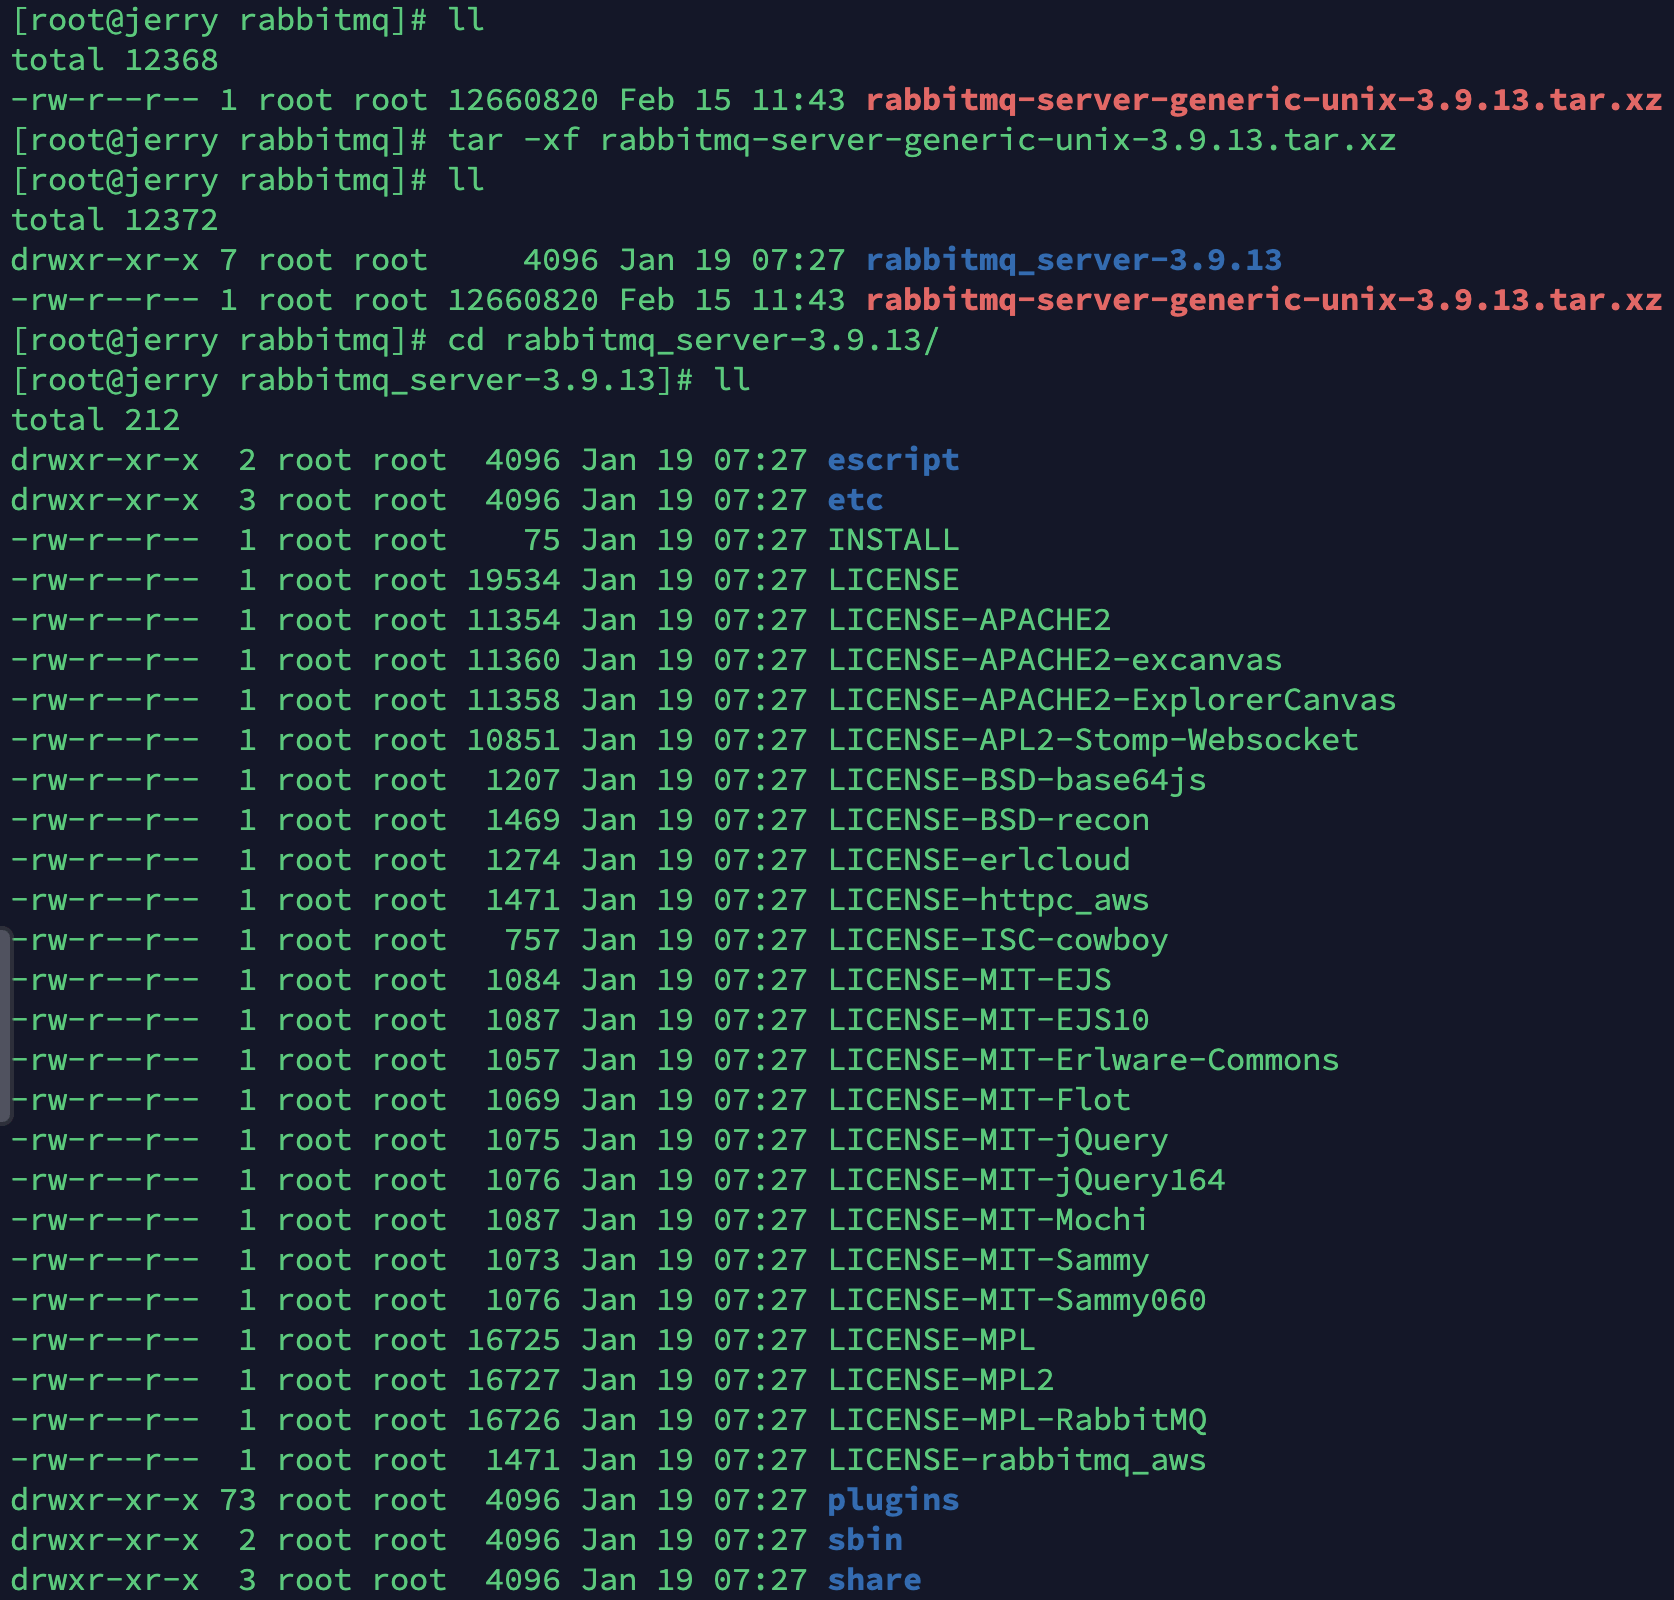Click the blue rabbitmq_server-3.9.13 directory entry
This screenshot has height=1600, width=1674.
coord(1073,260)
